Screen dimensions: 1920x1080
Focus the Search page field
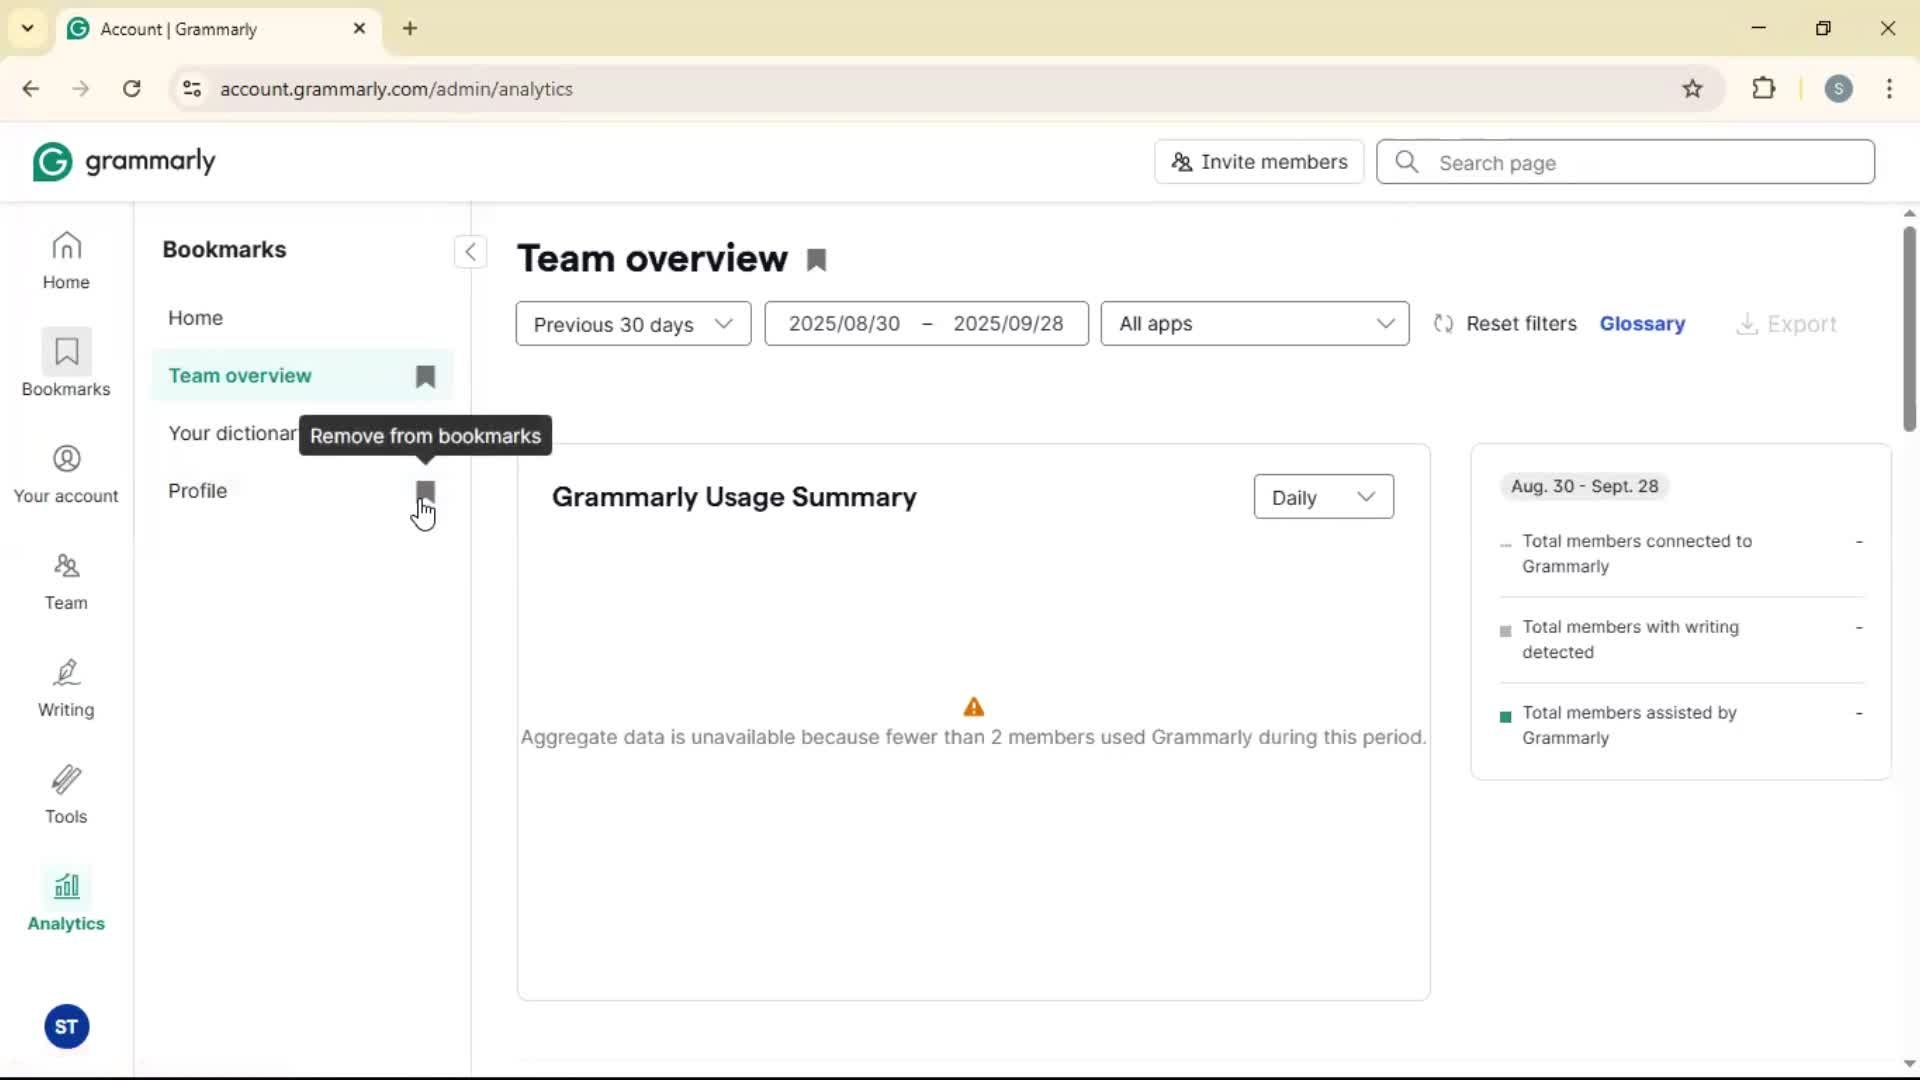(1640, 163)
